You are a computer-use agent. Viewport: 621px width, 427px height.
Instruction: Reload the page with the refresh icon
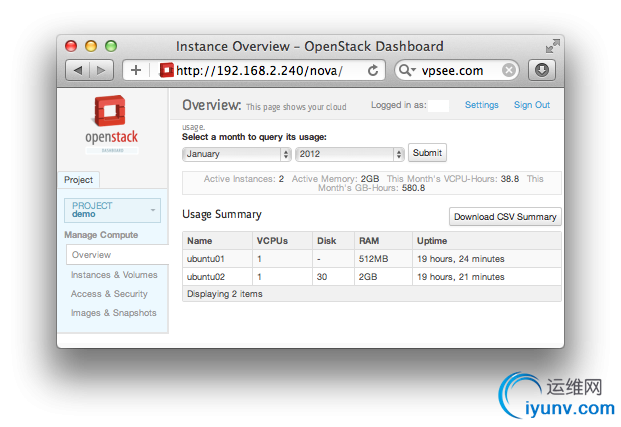click(373, 71)
